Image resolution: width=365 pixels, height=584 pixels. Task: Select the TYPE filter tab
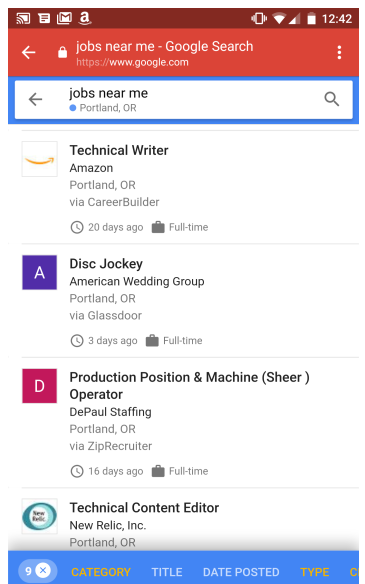coord(315,572)
